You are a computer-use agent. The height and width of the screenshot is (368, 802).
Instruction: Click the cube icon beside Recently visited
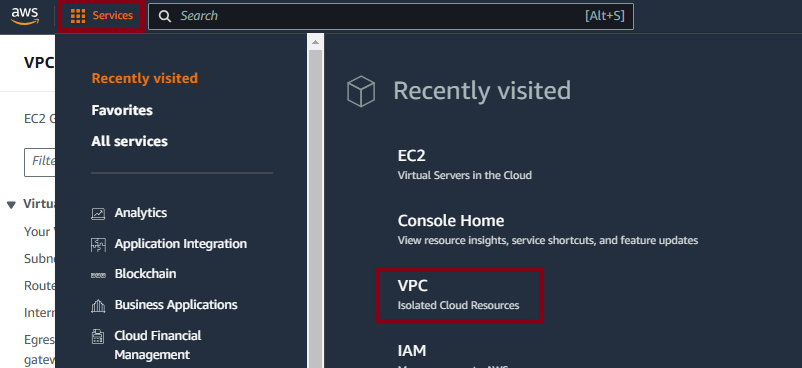(x=361, y=91)
